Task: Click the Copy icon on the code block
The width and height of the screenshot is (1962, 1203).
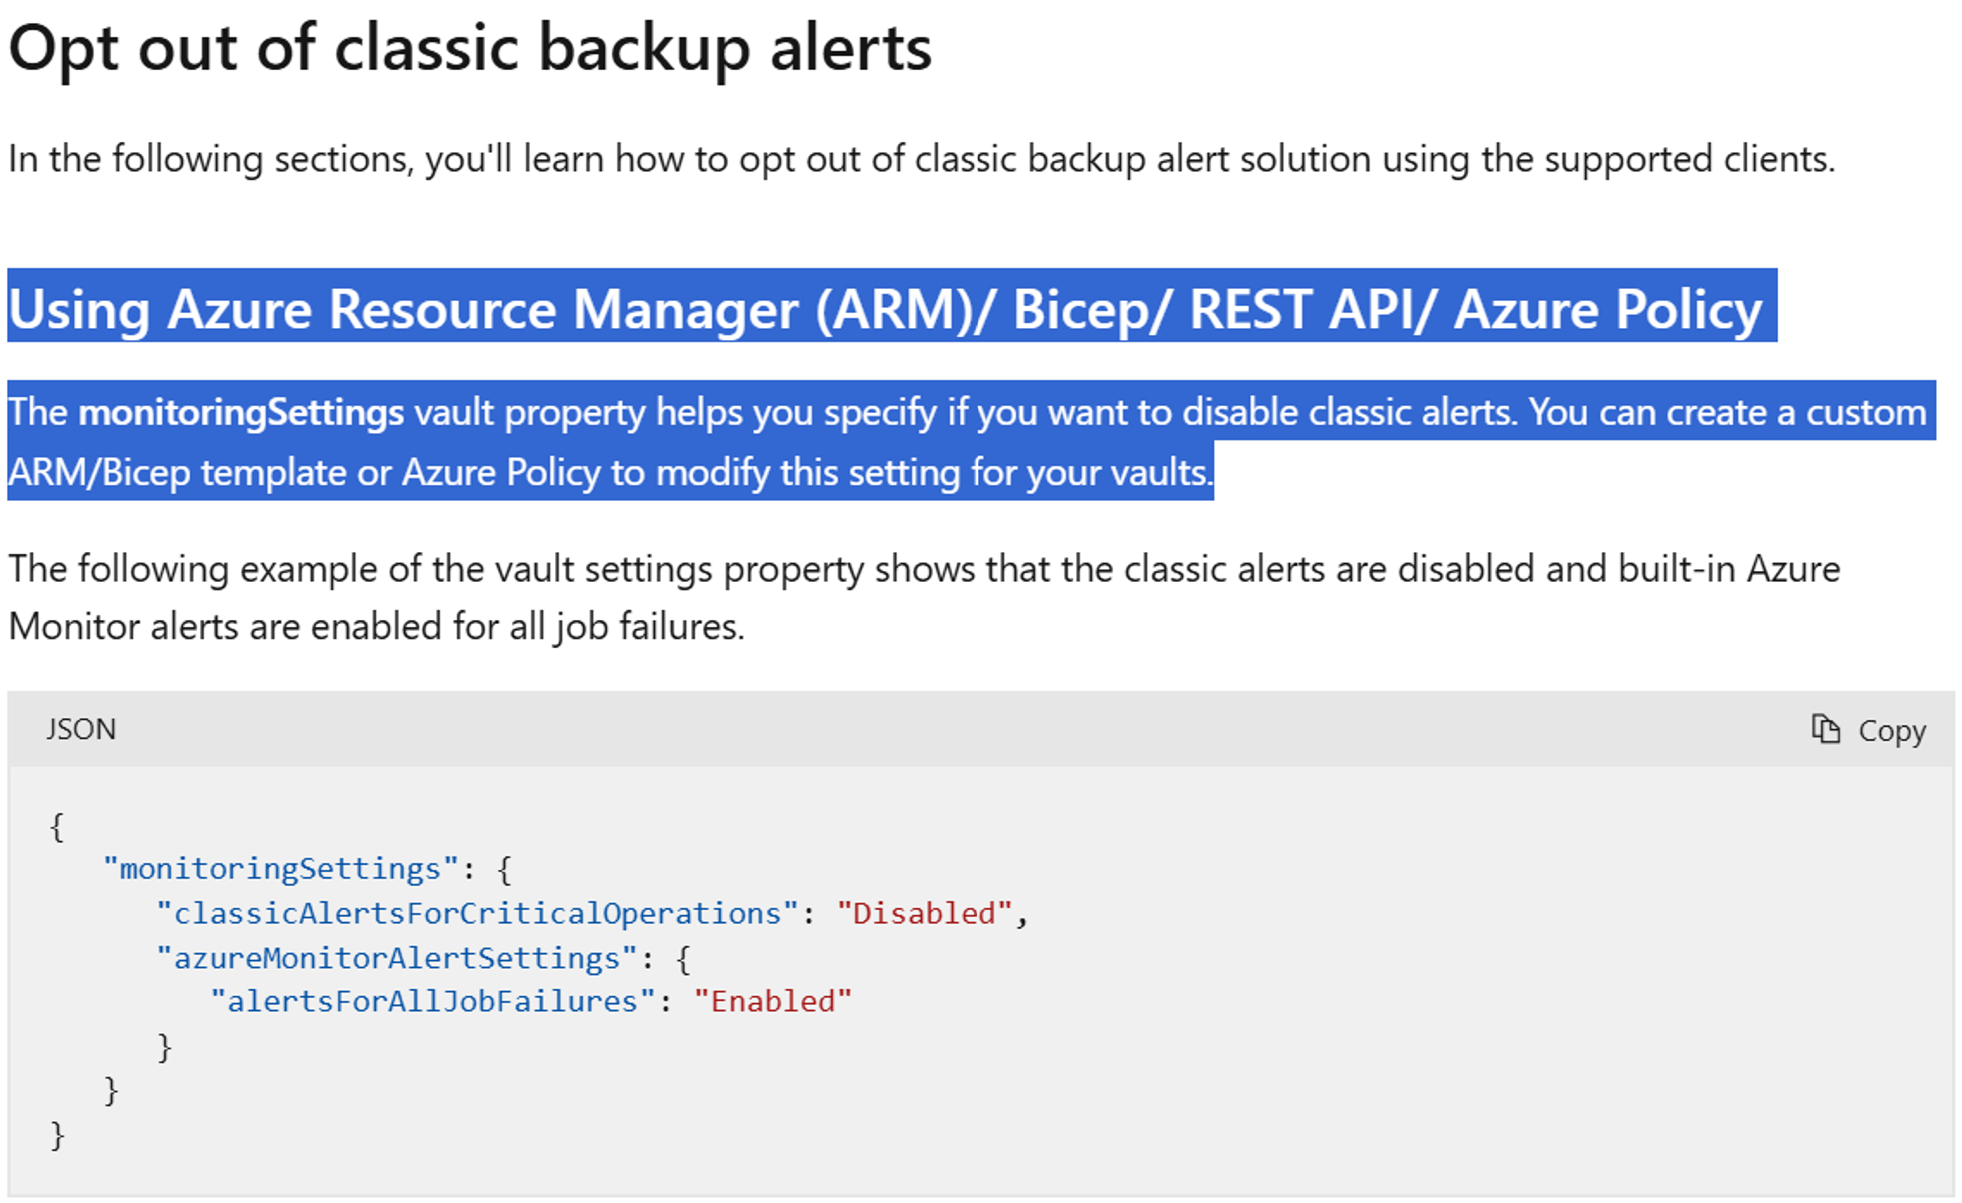Action: pyautogui.click(x=1826, y=729)
